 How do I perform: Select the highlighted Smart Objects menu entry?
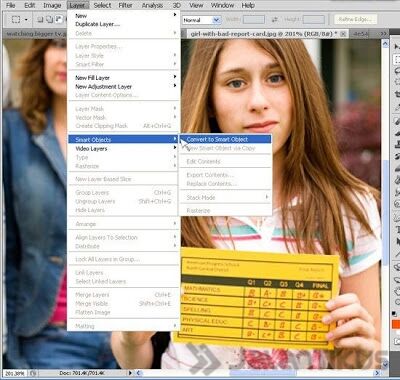click(124, 139)
